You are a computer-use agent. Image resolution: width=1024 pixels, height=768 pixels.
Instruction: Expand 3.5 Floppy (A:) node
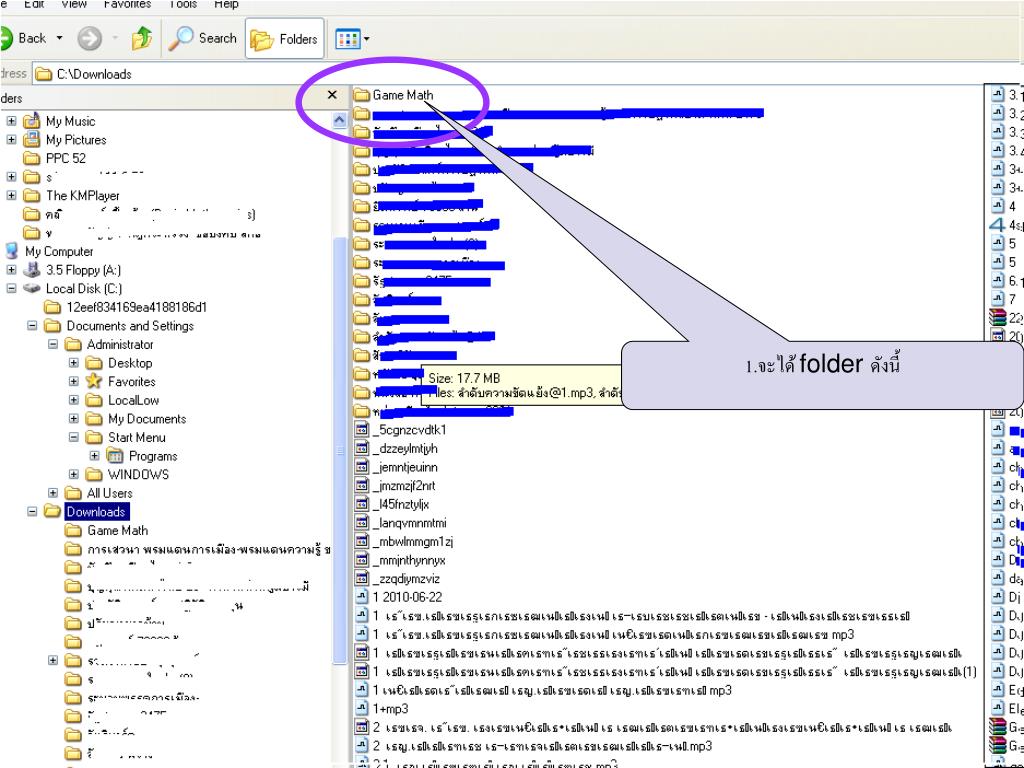(11, 270)
